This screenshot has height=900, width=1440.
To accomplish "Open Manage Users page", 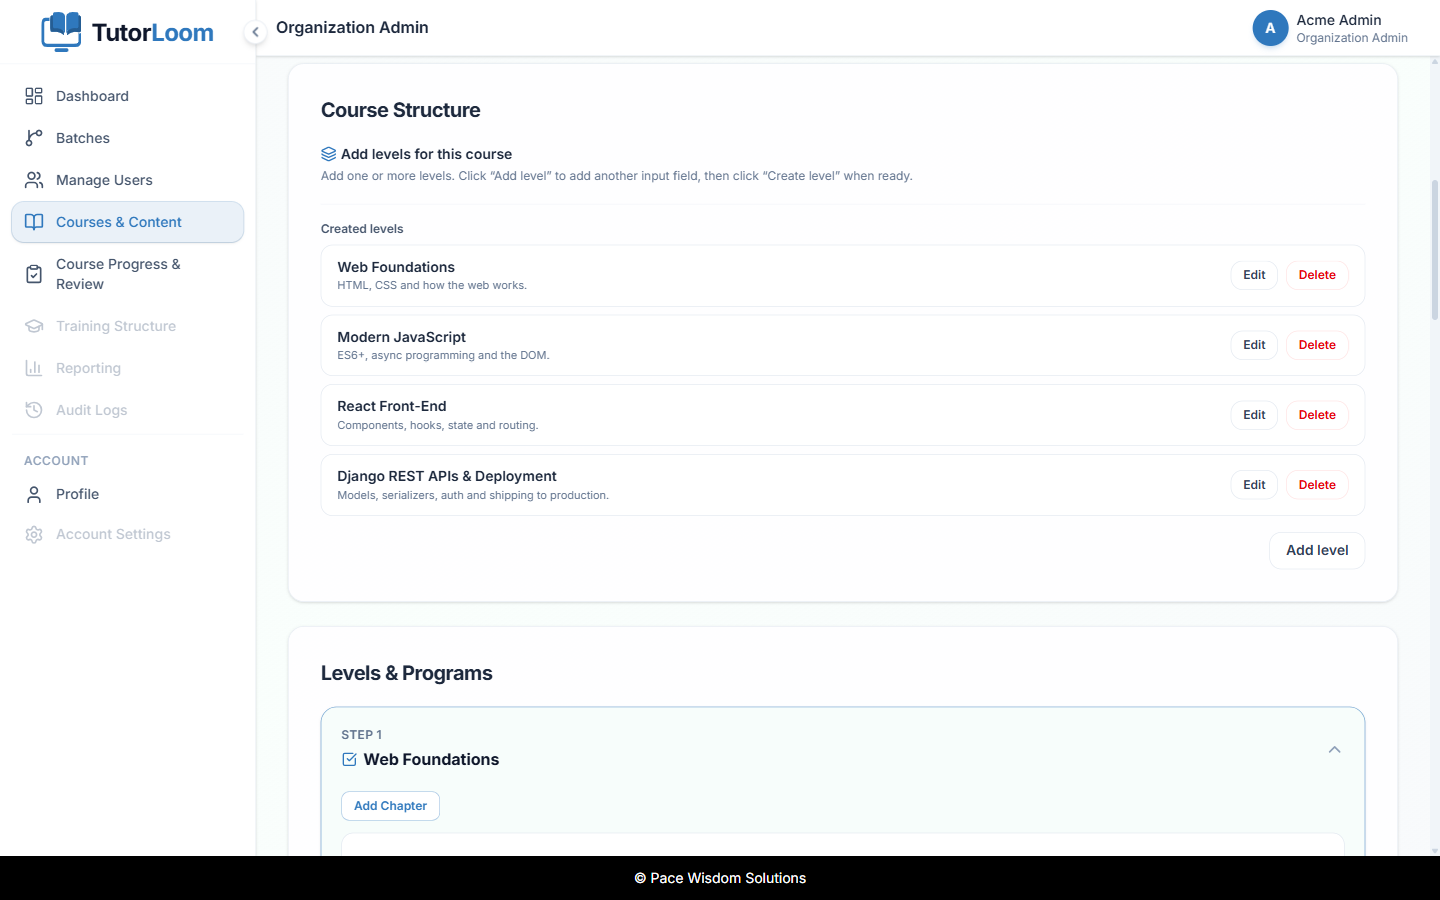I will (127, 180).
